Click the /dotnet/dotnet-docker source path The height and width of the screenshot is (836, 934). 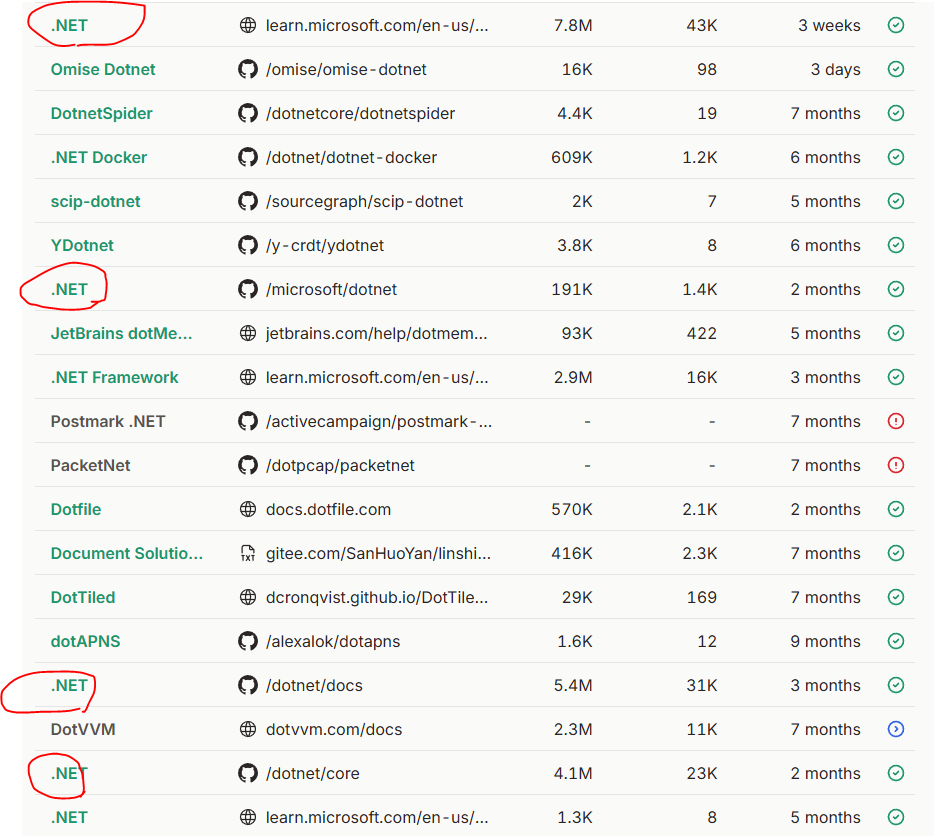(351, 158)
